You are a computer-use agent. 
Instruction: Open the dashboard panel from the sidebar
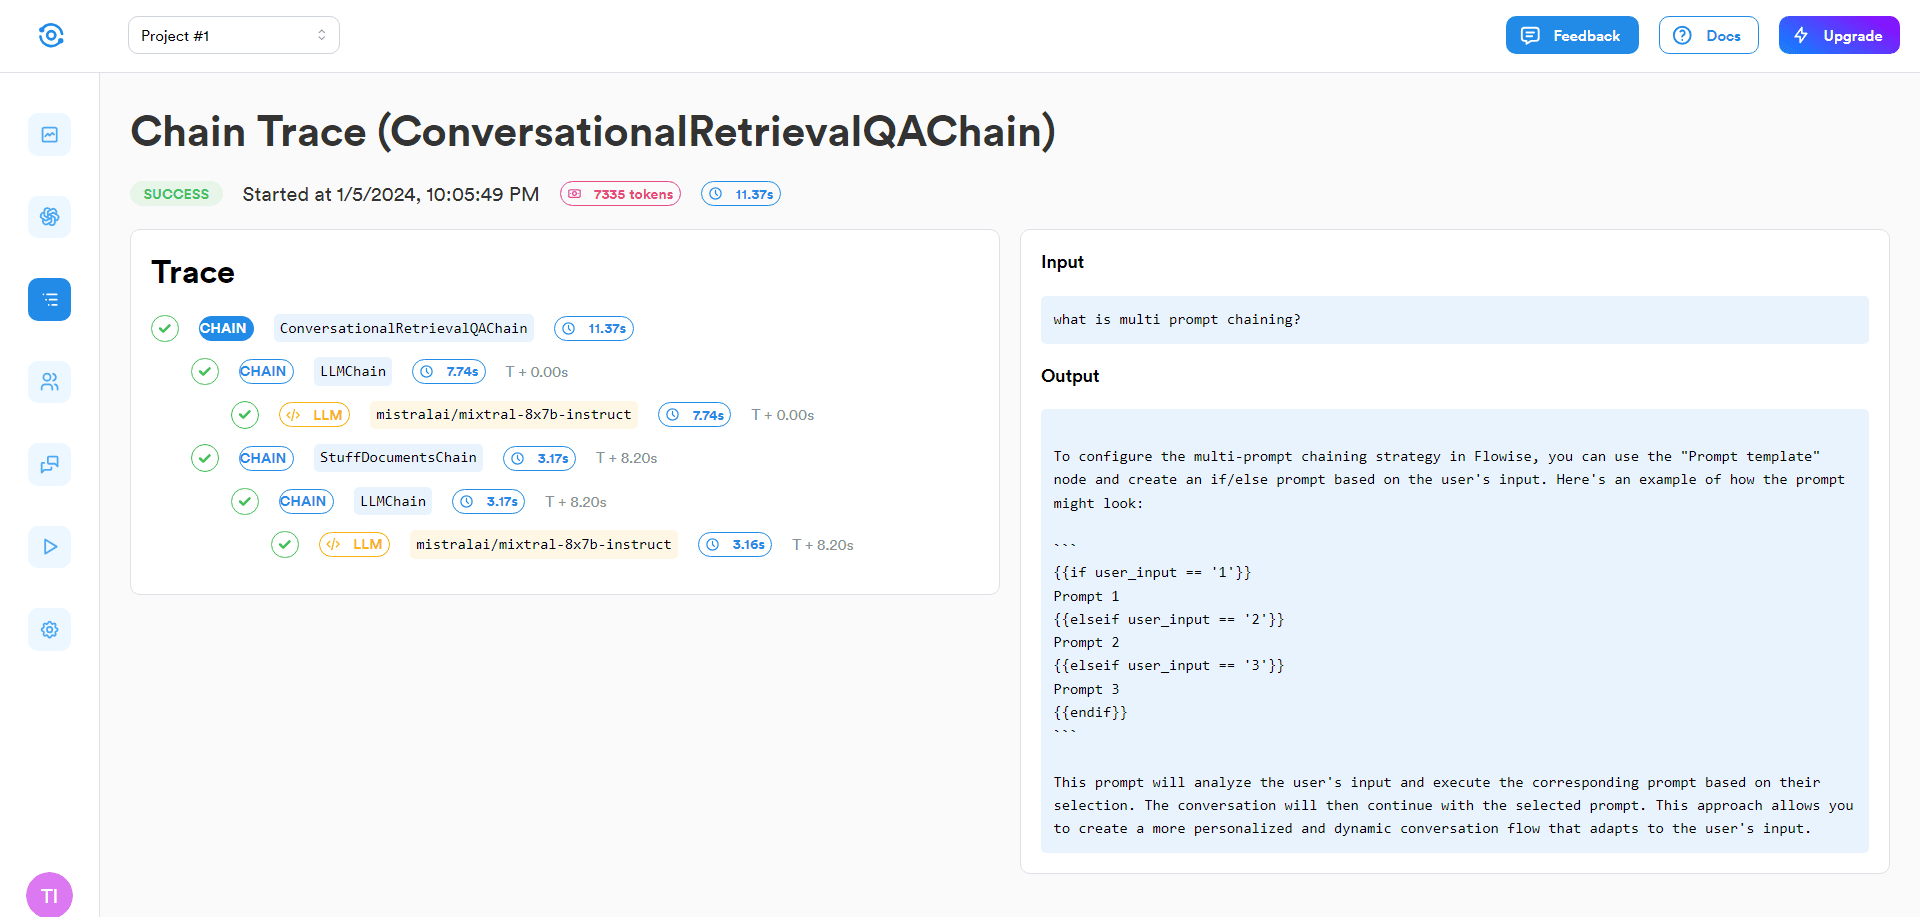pyautogui.click(x=49, y=134)
